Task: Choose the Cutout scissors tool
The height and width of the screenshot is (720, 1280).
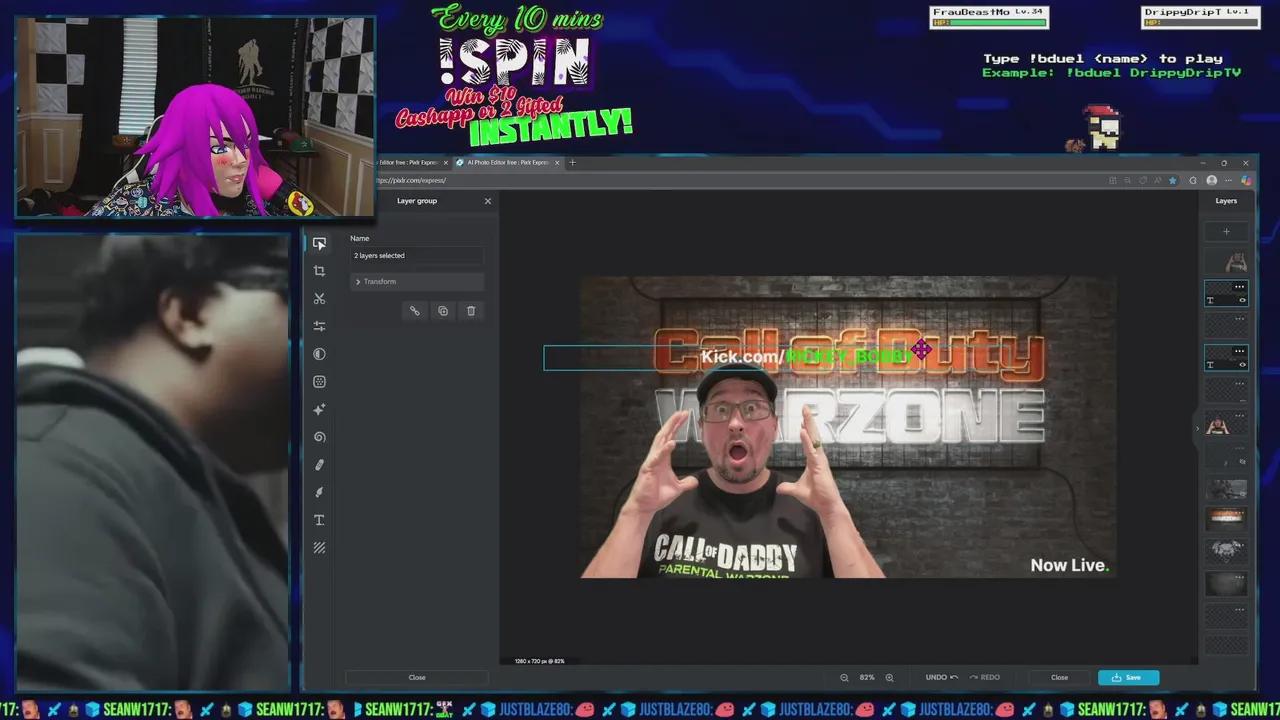Action: click(x=319, y=299)
